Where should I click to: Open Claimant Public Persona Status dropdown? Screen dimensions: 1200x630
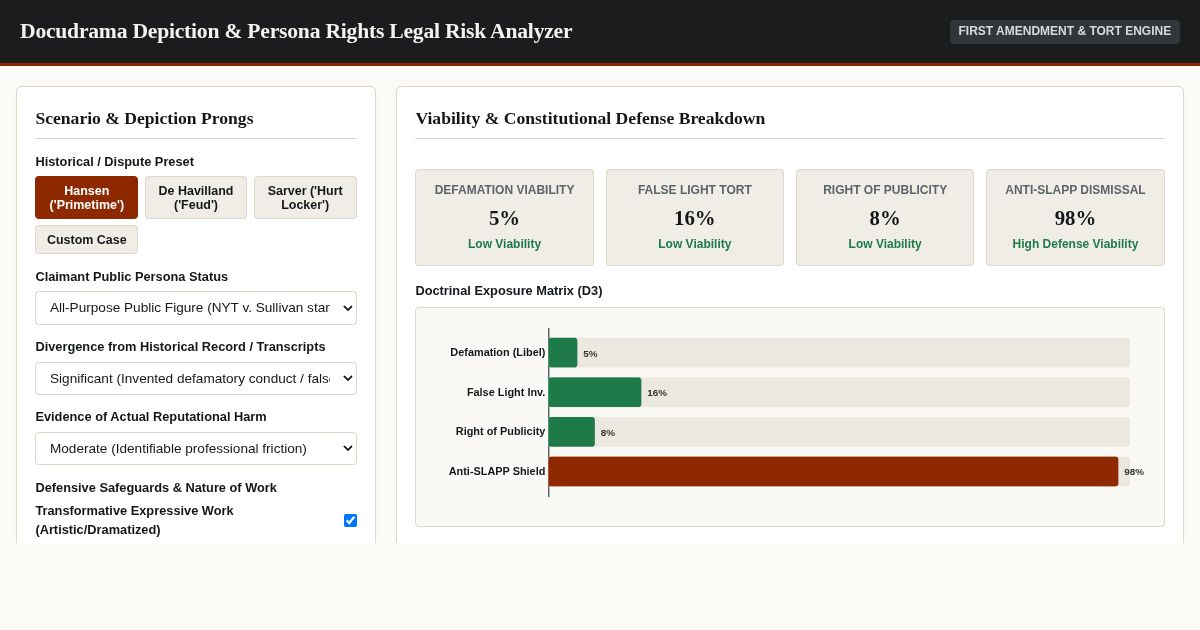[196, 308]
